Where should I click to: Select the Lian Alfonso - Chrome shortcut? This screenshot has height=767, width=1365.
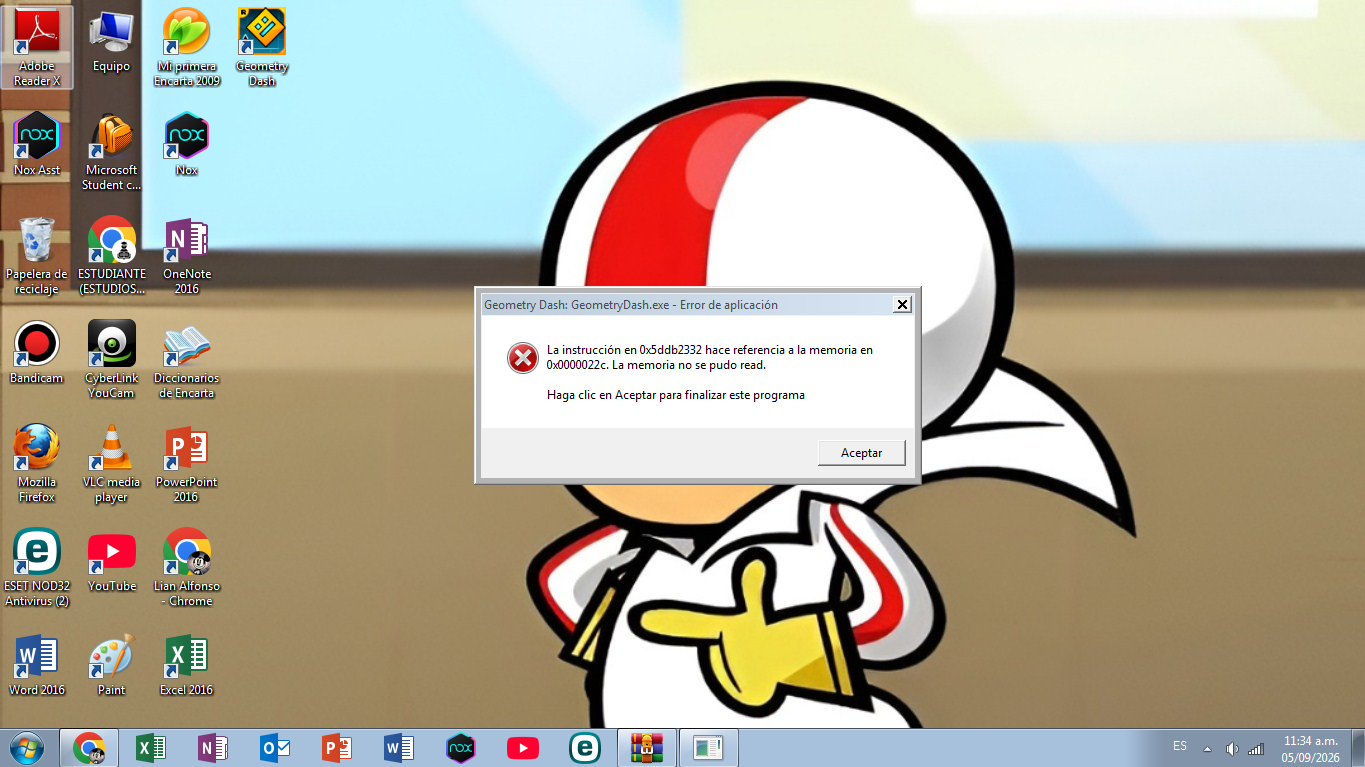pyautogui.click(x=187, y=568)
